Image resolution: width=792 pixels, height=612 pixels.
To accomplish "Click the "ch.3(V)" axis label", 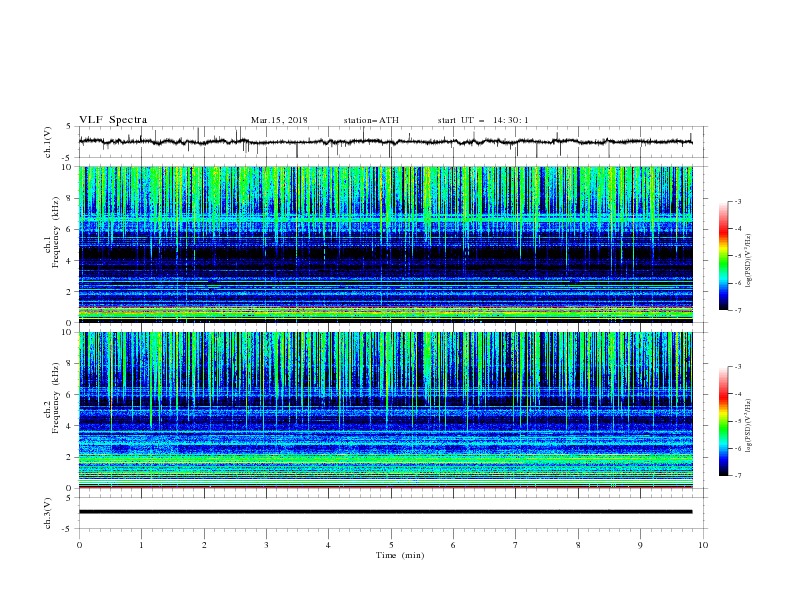I will (48, 513).
